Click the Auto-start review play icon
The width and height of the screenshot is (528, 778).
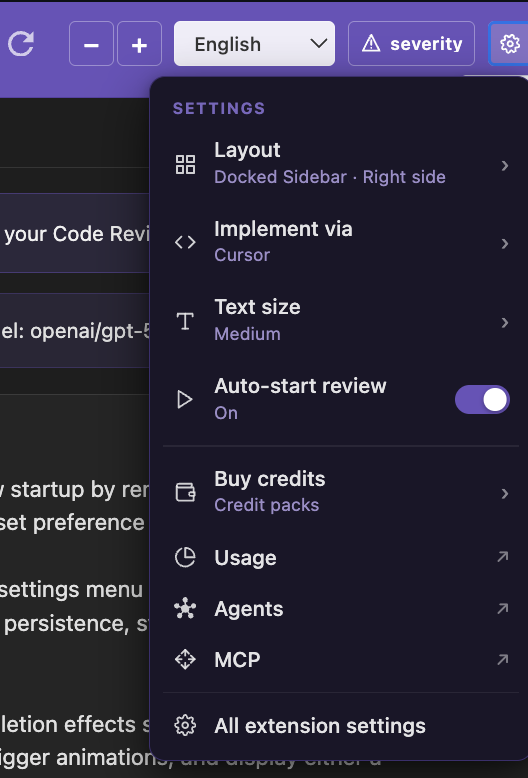coord(185,399)
